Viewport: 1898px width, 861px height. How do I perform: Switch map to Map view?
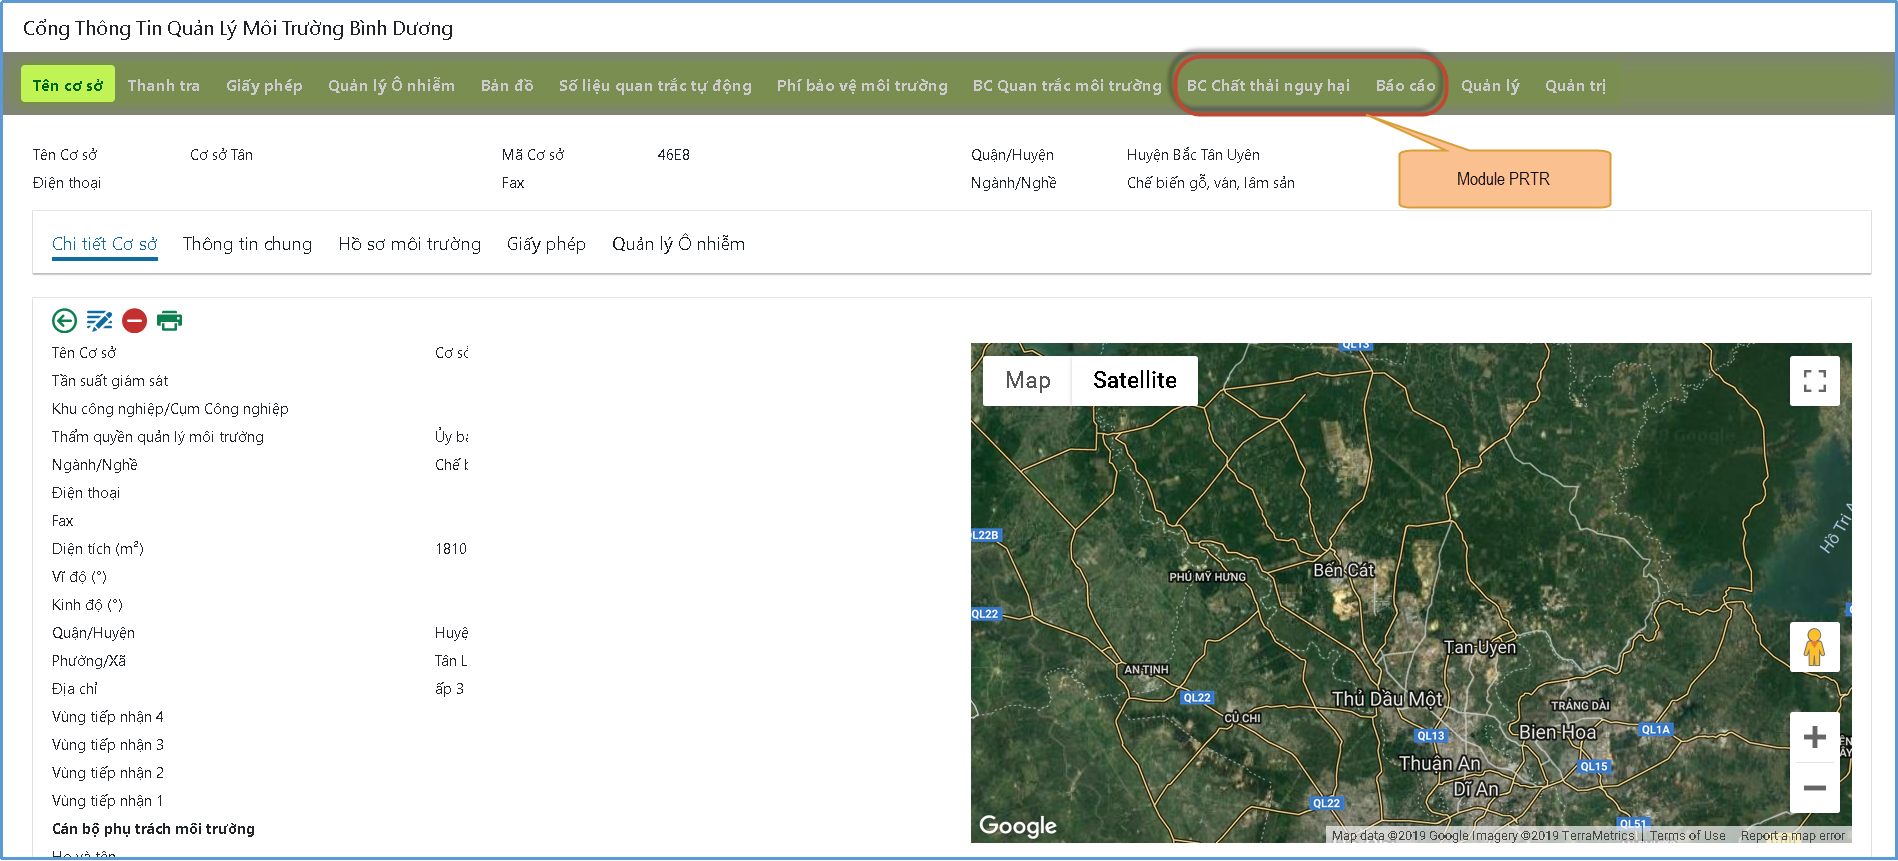pos(1027,381)
